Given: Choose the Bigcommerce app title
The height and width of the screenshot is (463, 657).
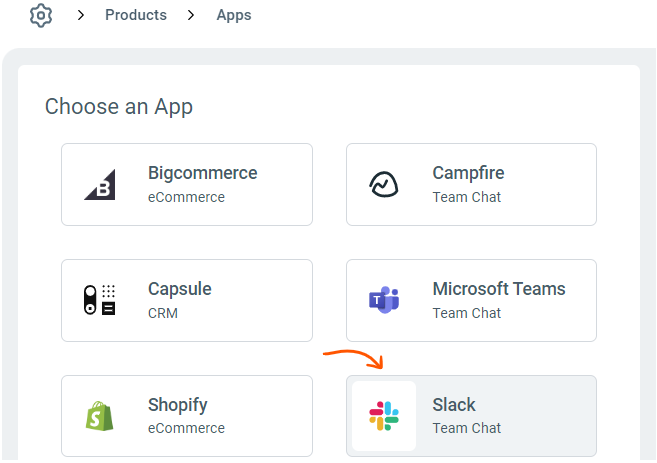Looking at the screenshot, I should click(202, 173).
